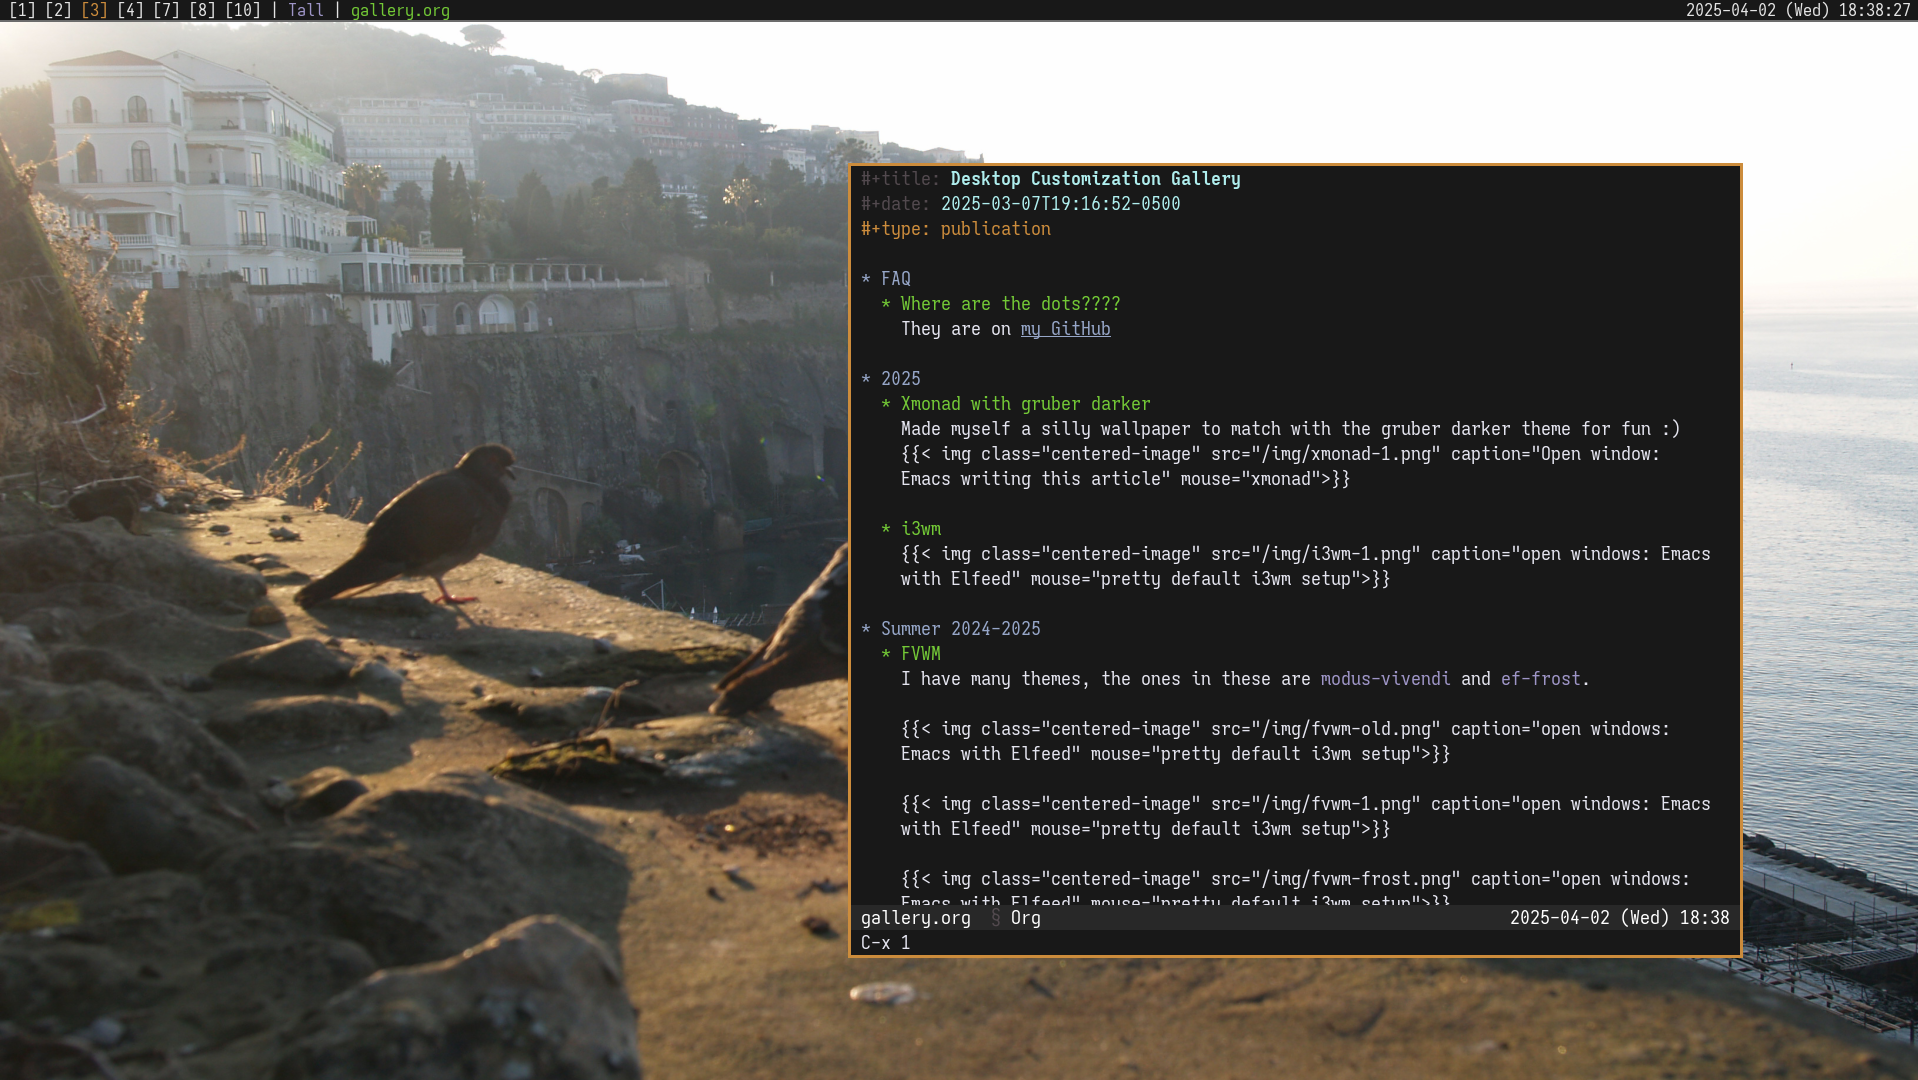
Task: Go to workspace [4]
Action: 130,10
